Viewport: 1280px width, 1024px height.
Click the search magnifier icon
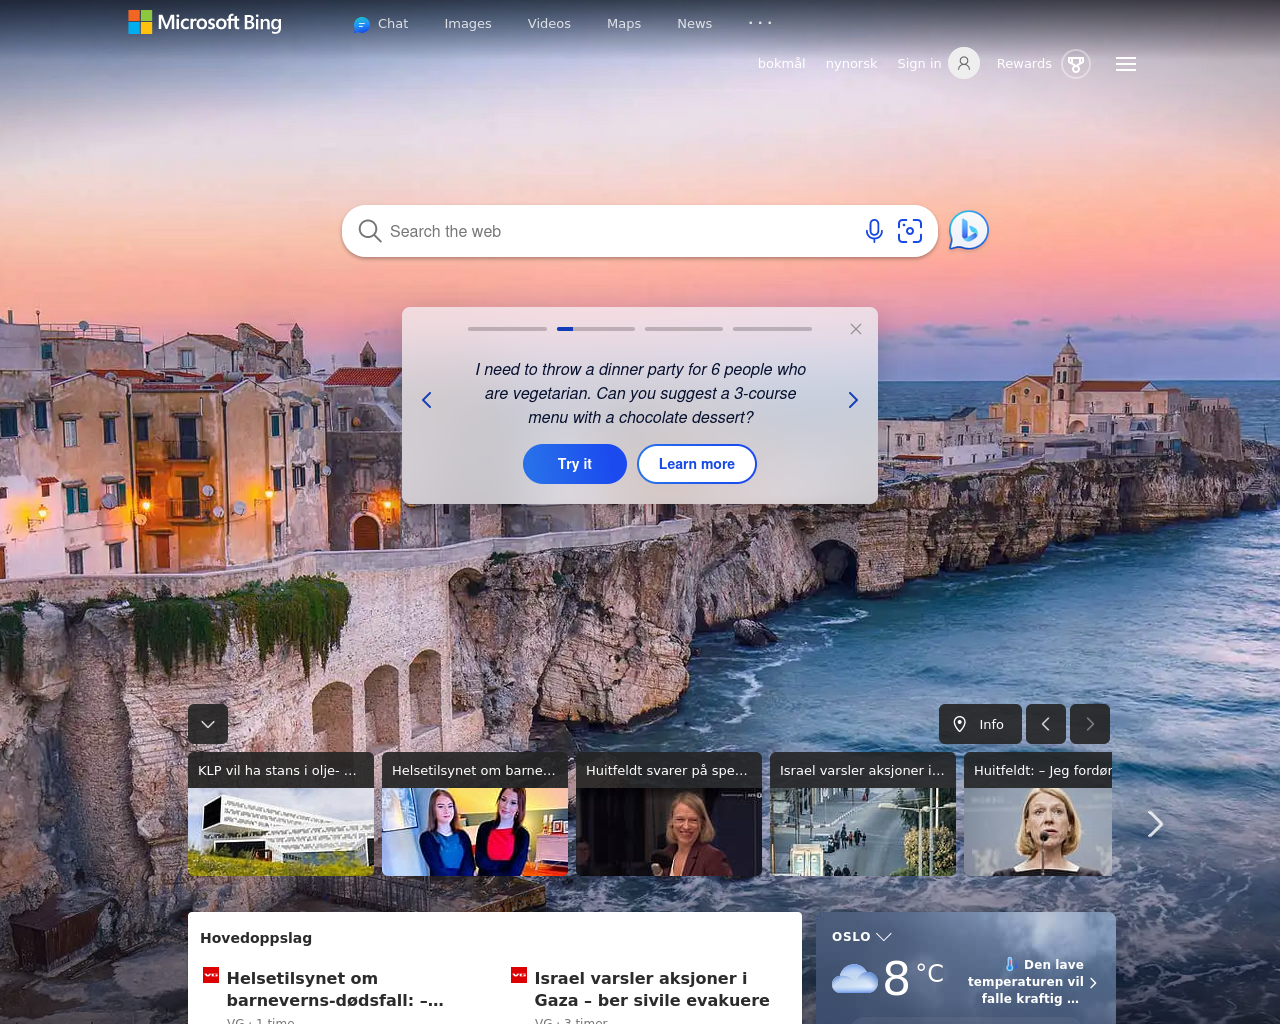(x=370, y=231)
